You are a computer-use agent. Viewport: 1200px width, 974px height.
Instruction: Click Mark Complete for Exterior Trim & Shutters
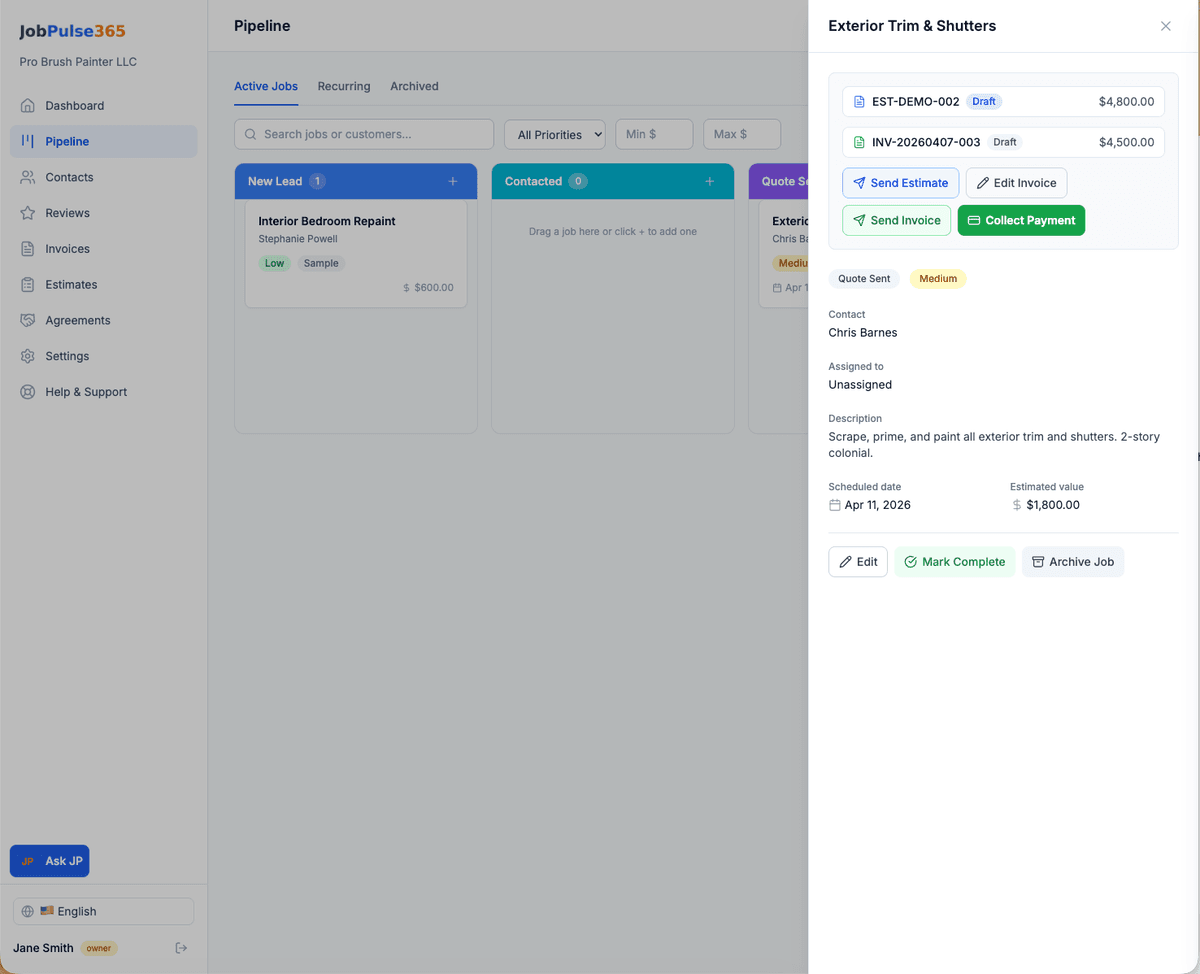point(955,562)
